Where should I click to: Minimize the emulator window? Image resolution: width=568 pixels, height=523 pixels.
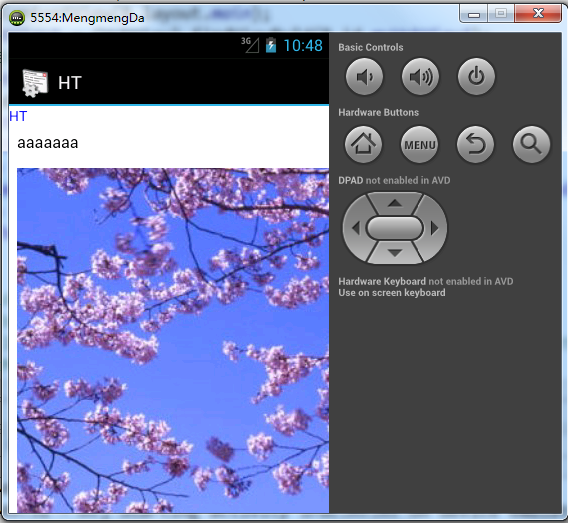click(x=474, y=14)
